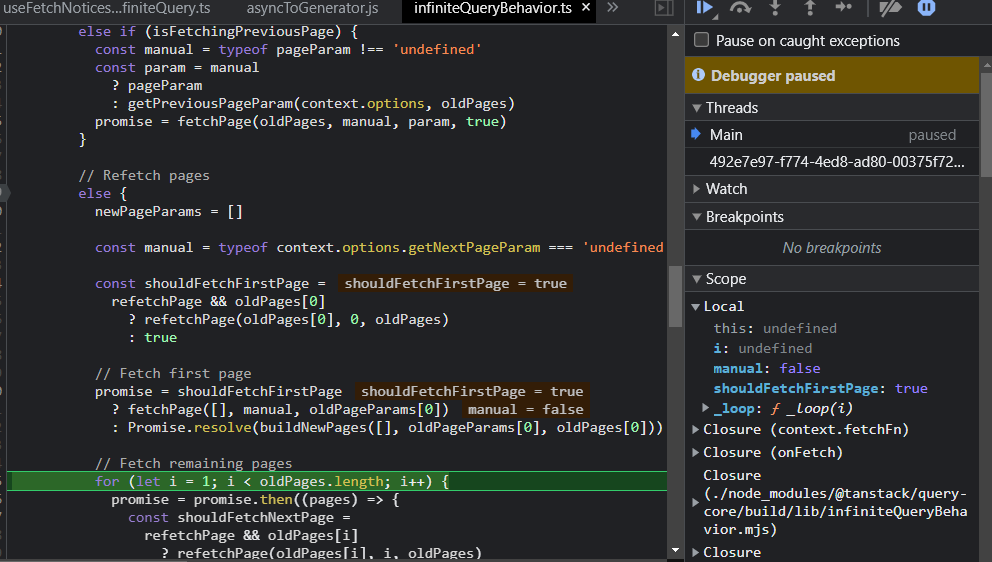This screenshot has height=562, width=992.
Task: Click the '// Fetch first page' comment
Action: point(173,373)
